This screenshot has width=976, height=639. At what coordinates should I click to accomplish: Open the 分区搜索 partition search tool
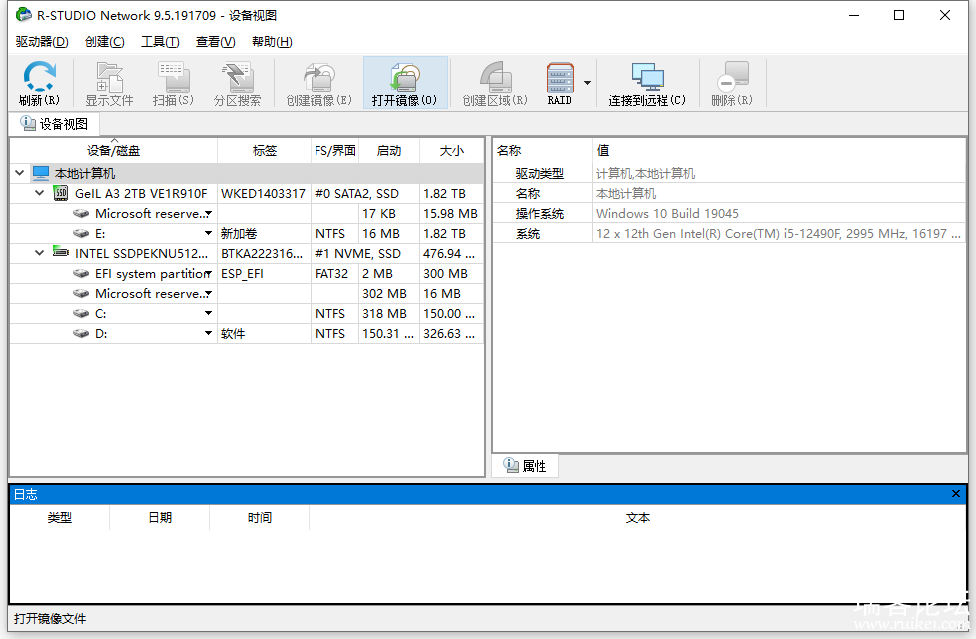(237, 82)
